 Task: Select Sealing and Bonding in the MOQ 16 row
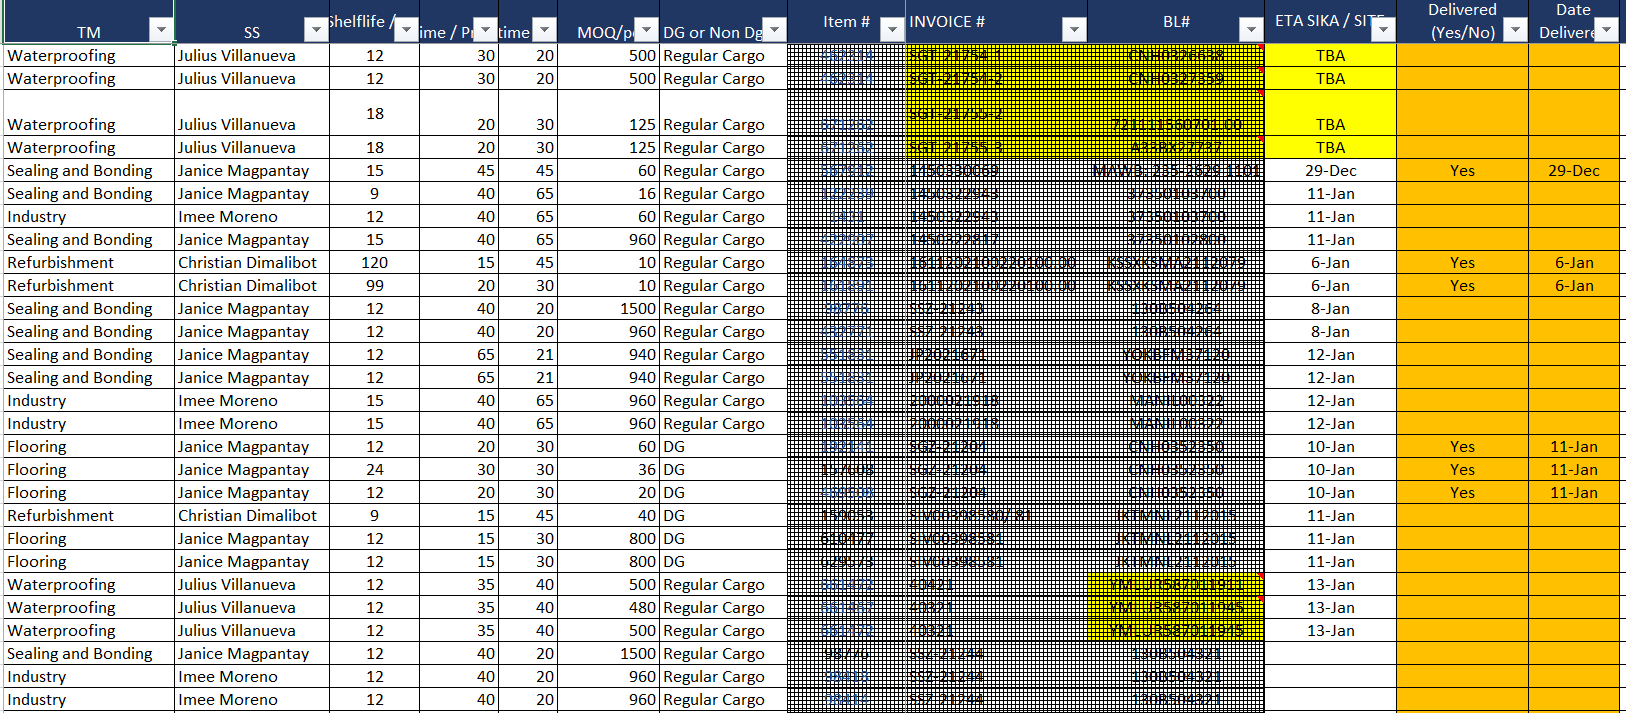click(x=89, y=194)
